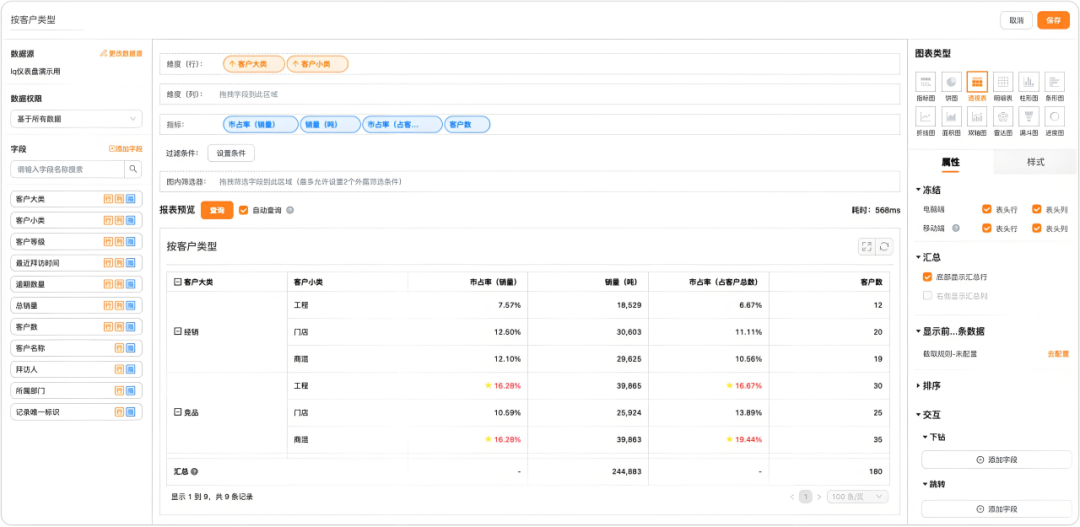1080x527 pixels.
Task: Select the 进度图 progress chart icon
Action: (x=1055, y=116)
